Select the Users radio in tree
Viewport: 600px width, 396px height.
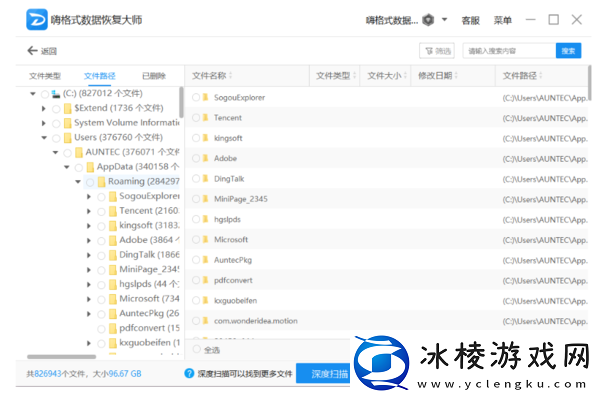click(56, 138)
